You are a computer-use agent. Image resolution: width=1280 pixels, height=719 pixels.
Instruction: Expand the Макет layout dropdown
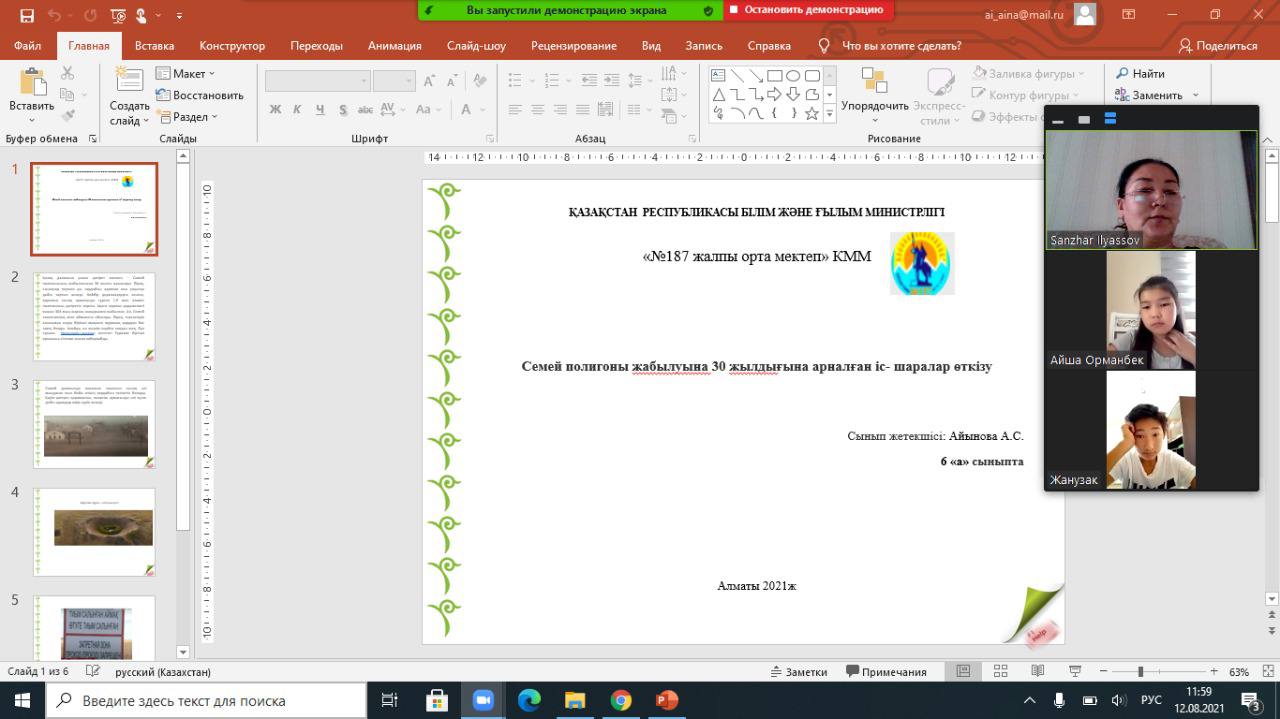point(186,74)
